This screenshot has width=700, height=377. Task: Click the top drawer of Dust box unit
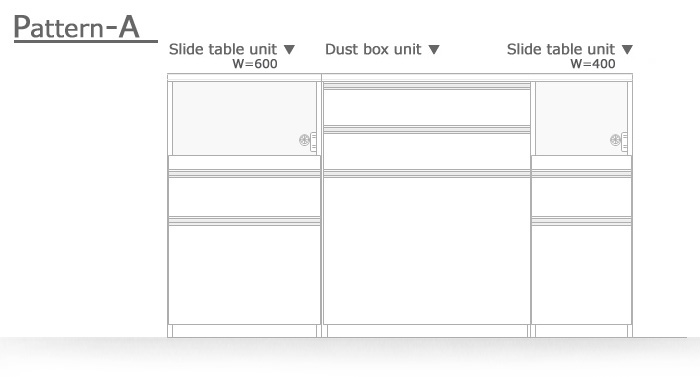point(427,107)
